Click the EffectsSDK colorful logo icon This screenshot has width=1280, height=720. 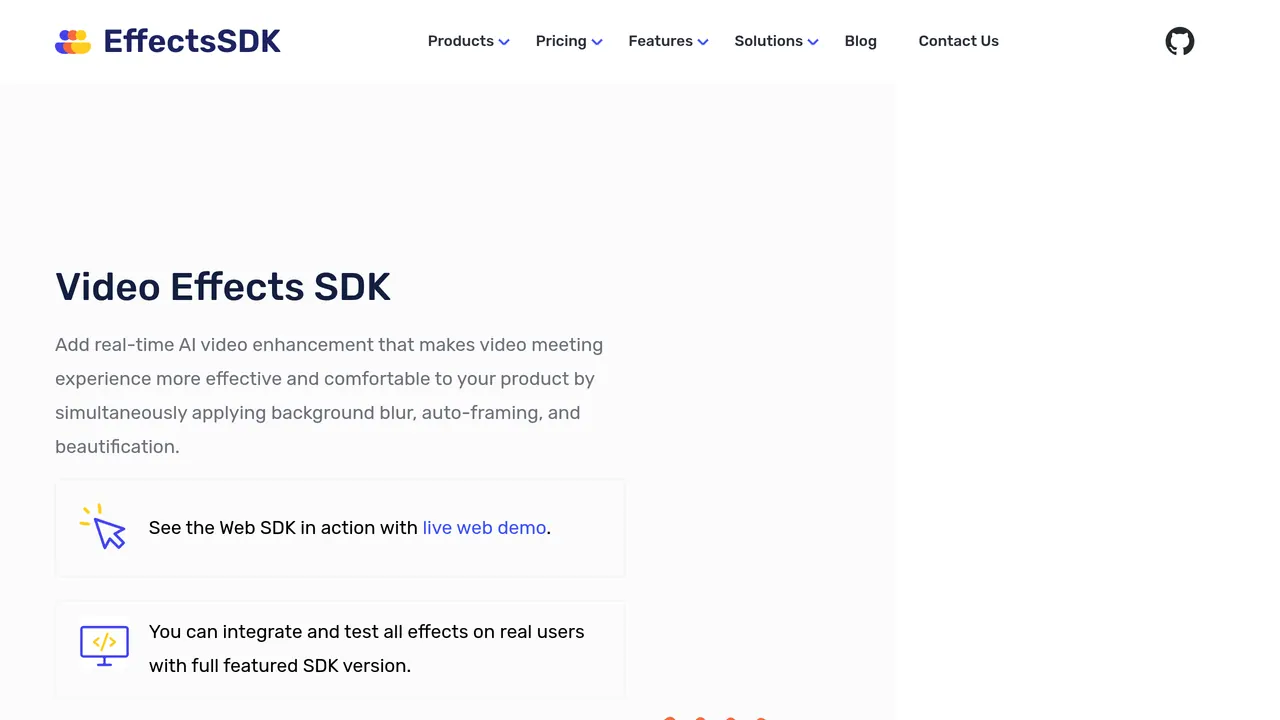click(73, 41)
